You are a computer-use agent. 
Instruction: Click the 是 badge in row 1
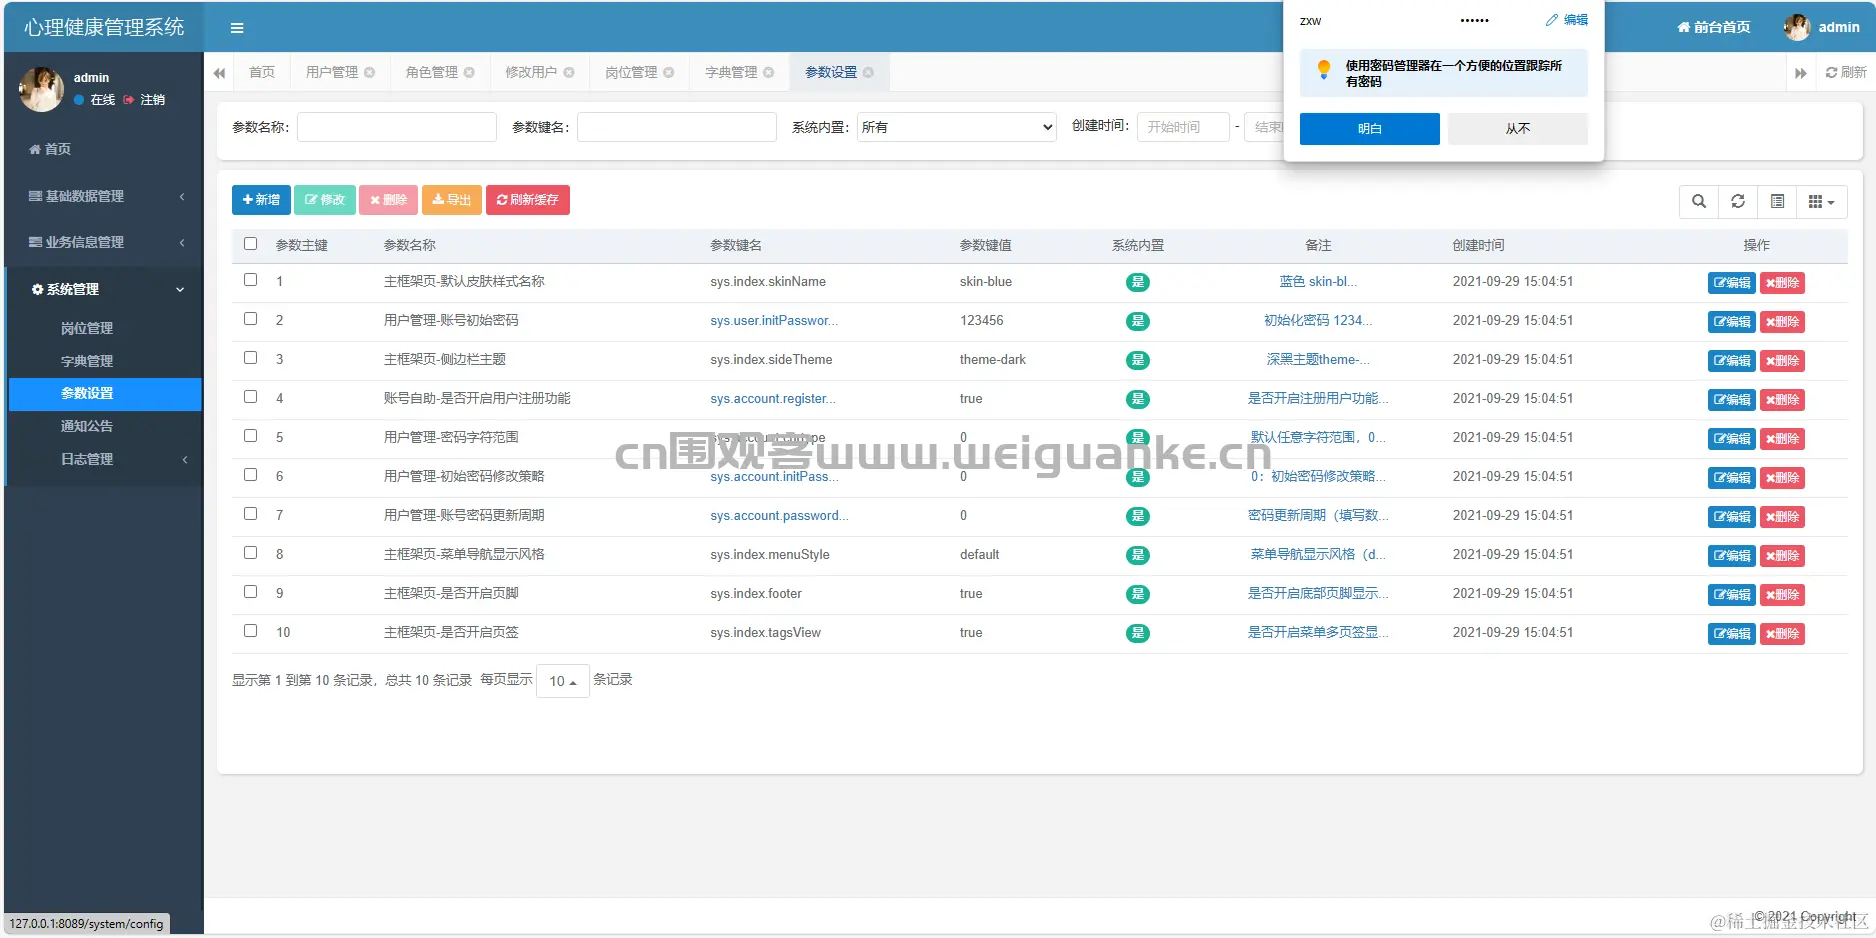point(1138,282)
